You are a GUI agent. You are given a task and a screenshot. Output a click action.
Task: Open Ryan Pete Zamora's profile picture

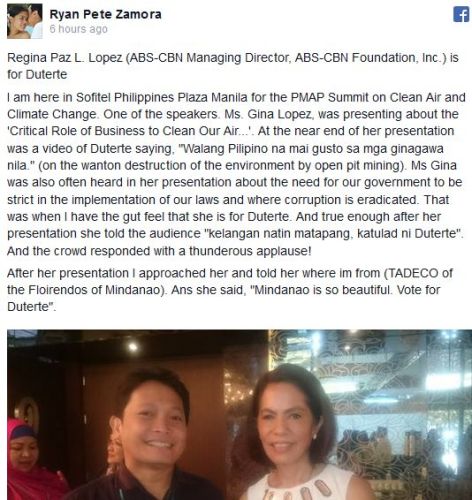(25, 21)
